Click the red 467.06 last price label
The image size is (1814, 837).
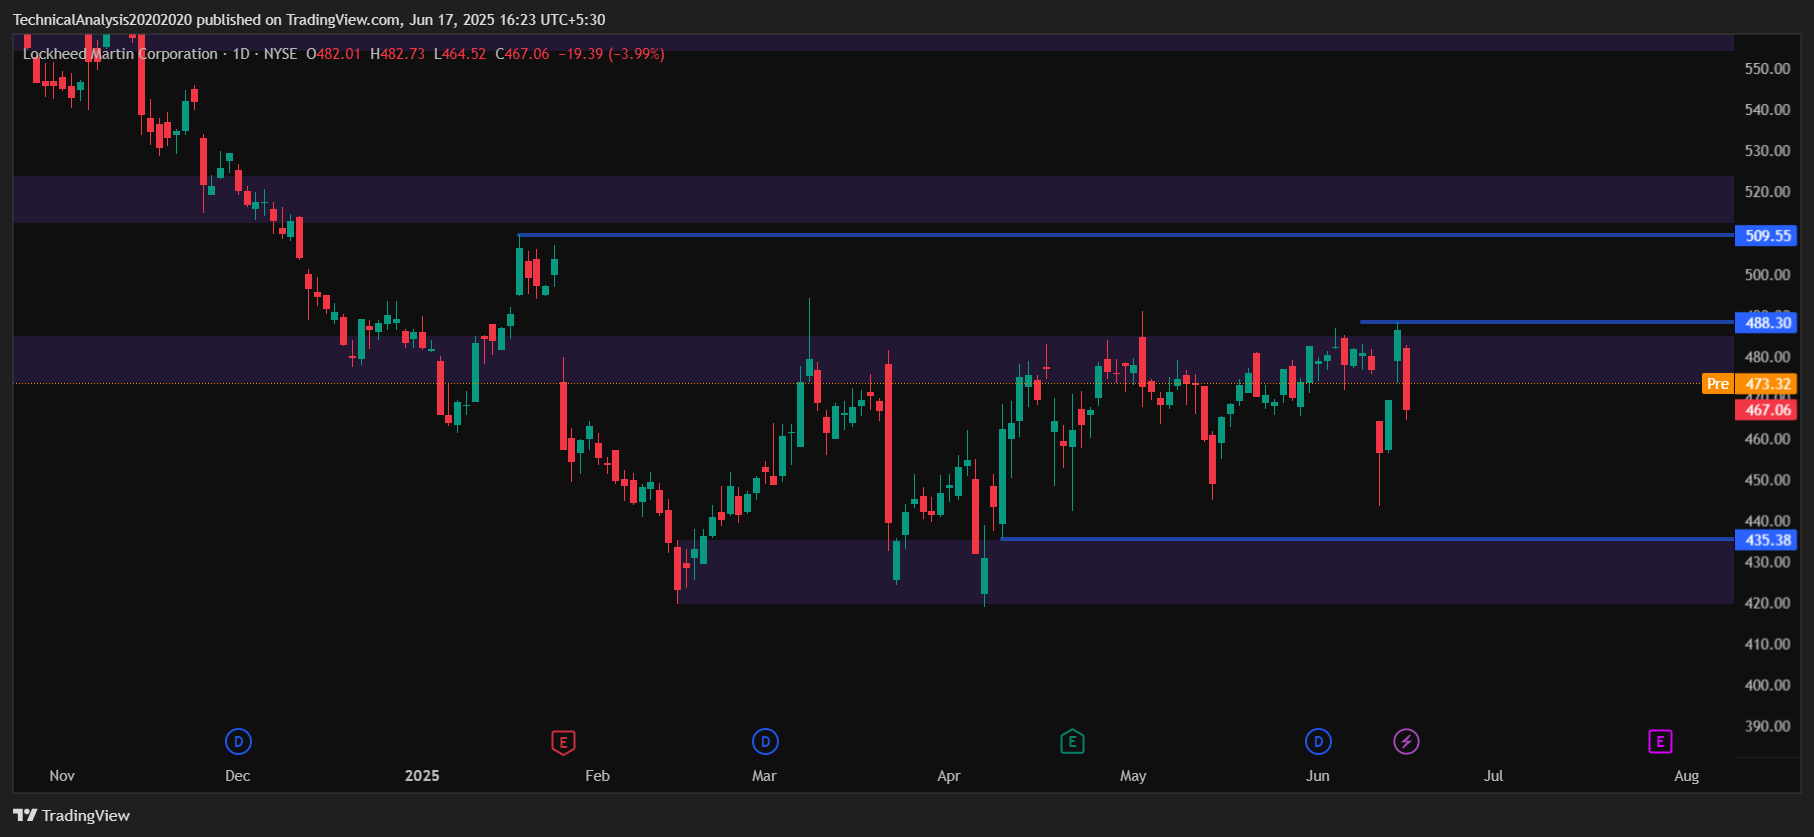tap(1767, 410)
